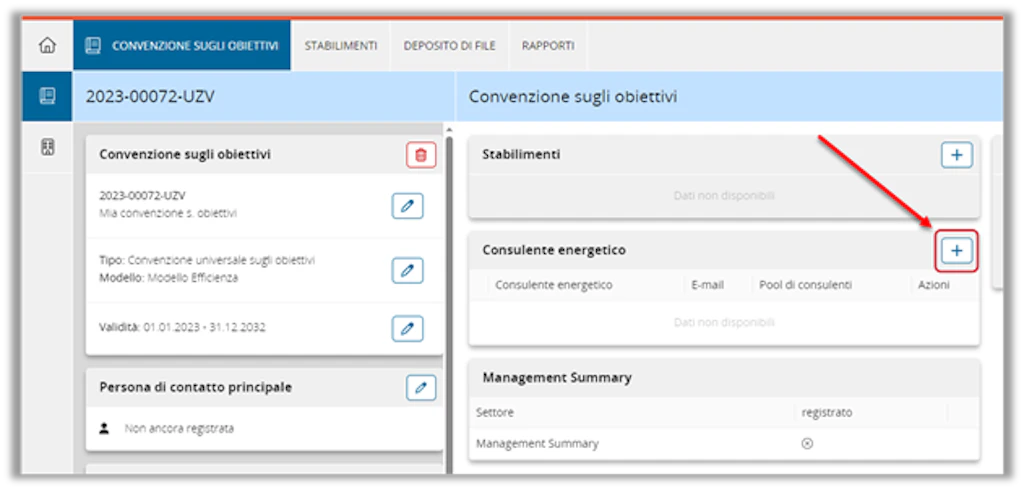The height and width of the screenshot is (490, 1024).
Task: Click the Pool di consulenti column header
Action: click(805, 286)
